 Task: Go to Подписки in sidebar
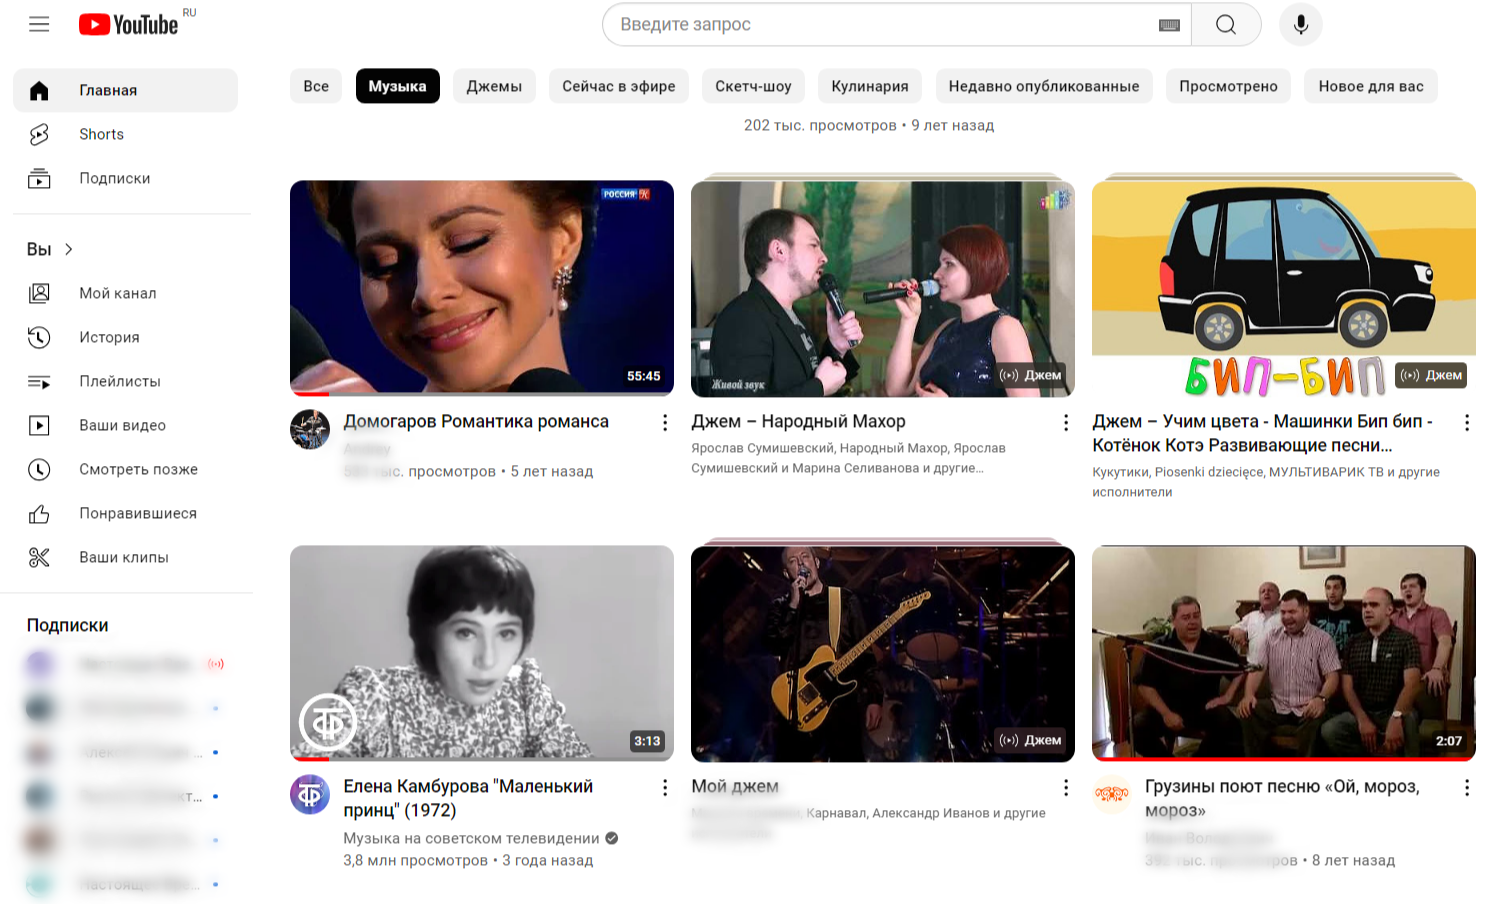[114, 178]
